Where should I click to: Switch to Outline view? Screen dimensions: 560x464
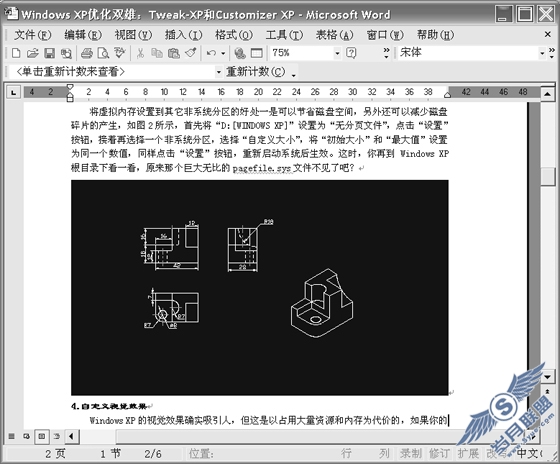(57, 436)
